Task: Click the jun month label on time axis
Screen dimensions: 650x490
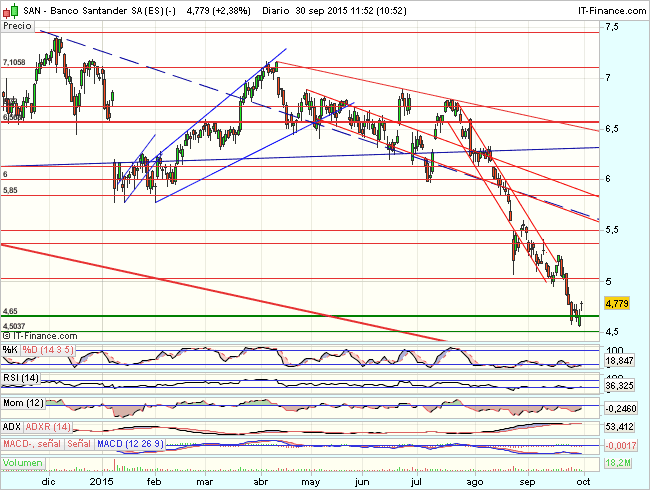Action: (362, 482)
